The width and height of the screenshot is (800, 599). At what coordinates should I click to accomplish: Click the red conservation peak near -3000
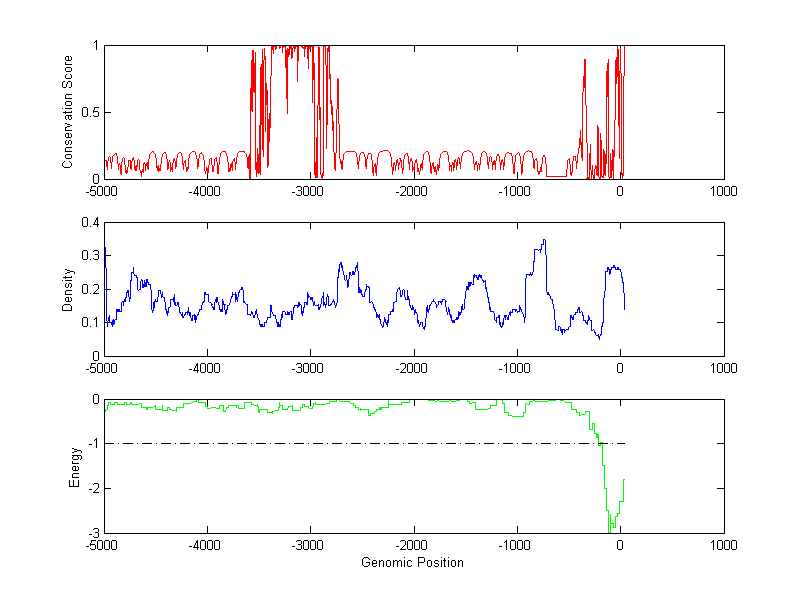(300, 48)
